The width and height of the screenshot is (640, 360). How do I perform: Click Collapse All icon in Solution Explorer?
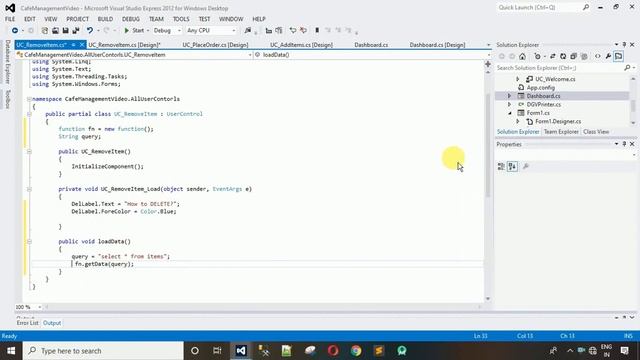573,56
